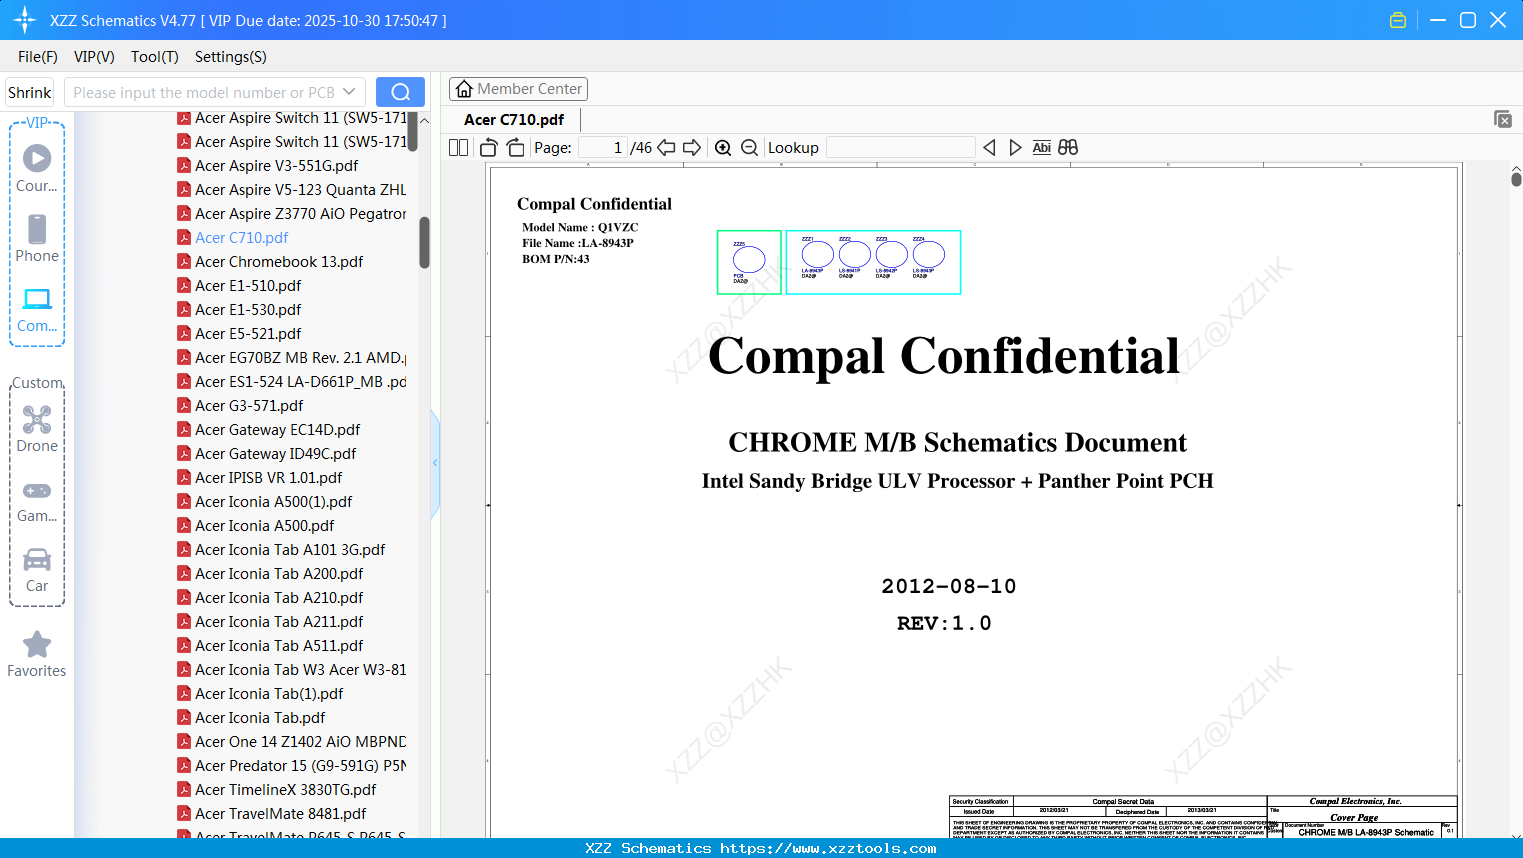Select Acer Gateway ID49C.pdf
Image resolution: width=1523 pixels, height=858 pixels.
pyautogui.click(x=275, y=454)
